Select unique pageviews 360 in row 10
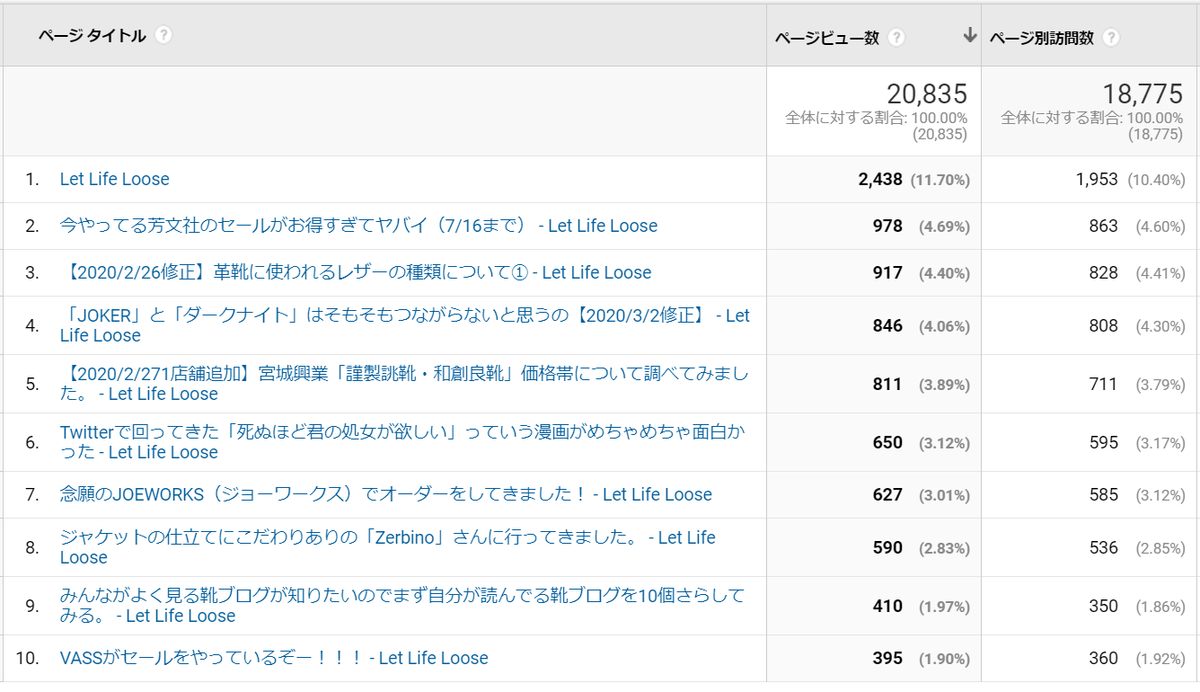This screenshot has width=1200, height=692. [x=1103, y=659]
